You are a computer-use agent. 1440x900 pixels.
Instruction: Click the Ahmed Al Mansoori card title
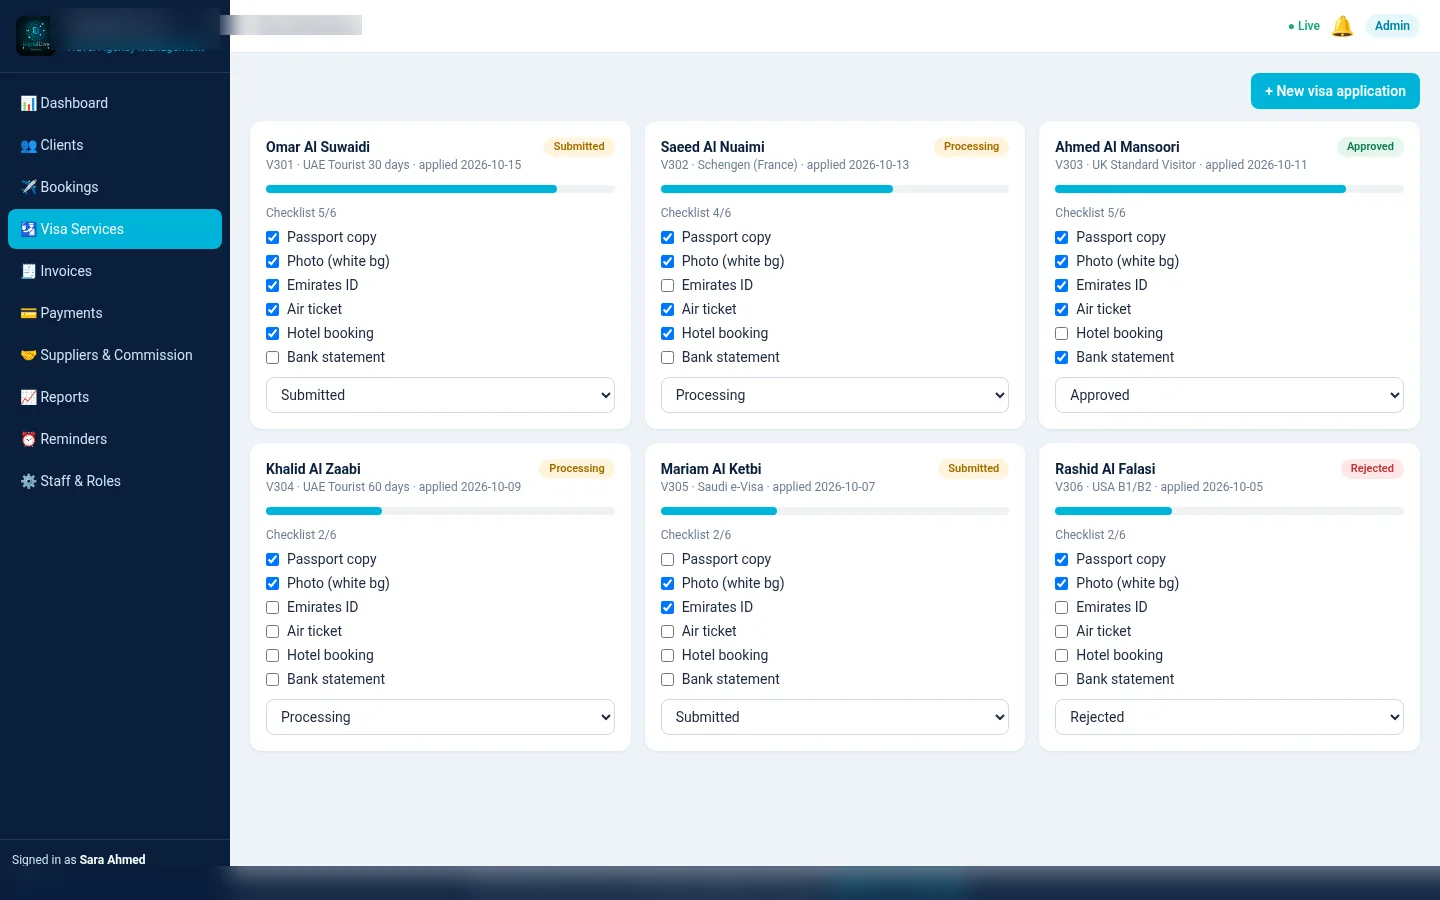pyautogui.click(x=1117, y=147)
